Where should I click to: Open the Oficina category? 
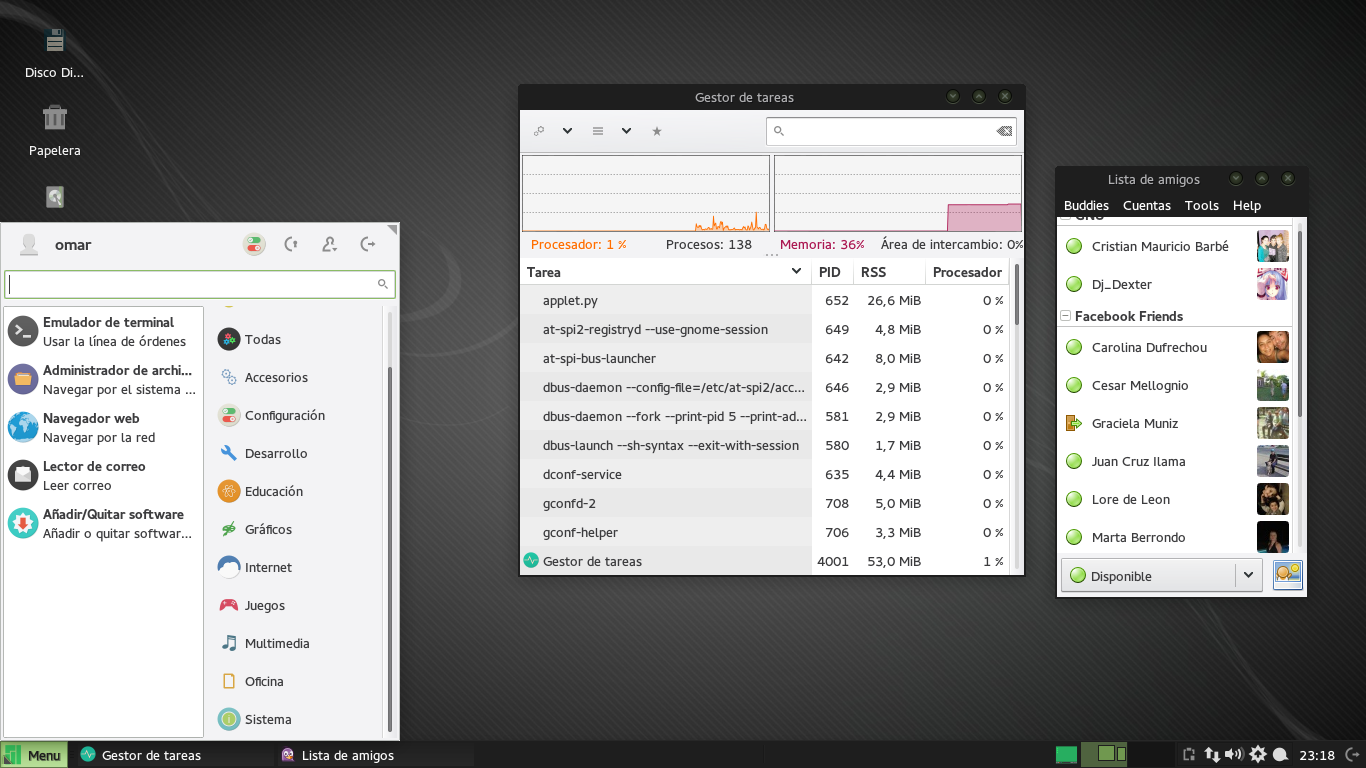298,681
